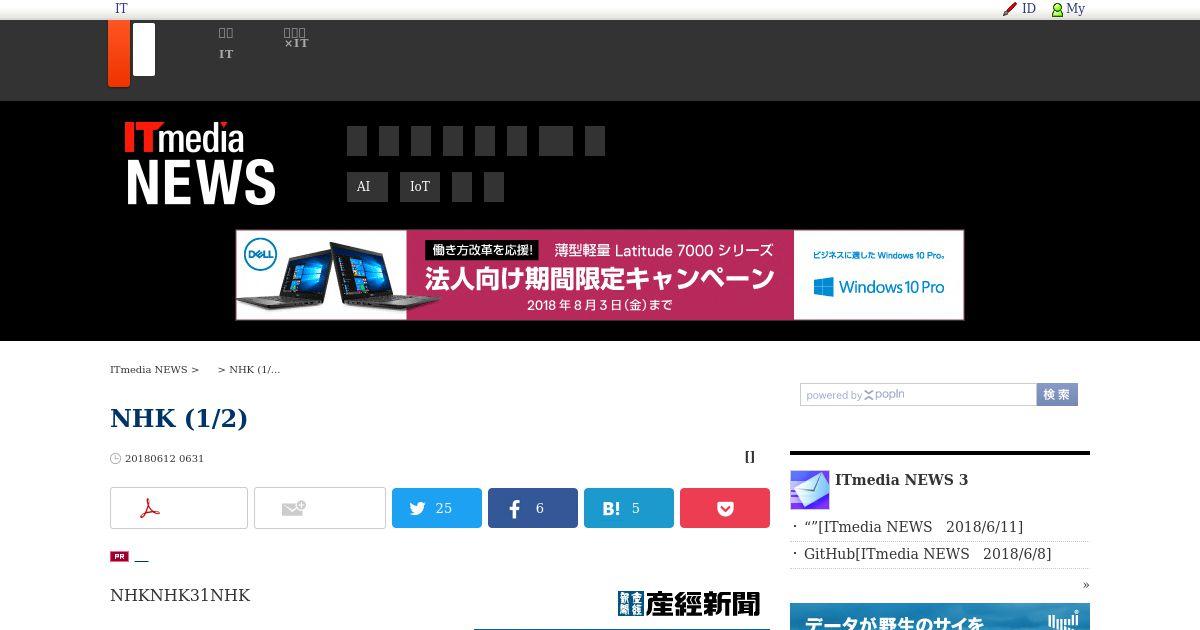Open the AI category in the navigation
This screenshot has width=1200, height=630.
[367, 187]
